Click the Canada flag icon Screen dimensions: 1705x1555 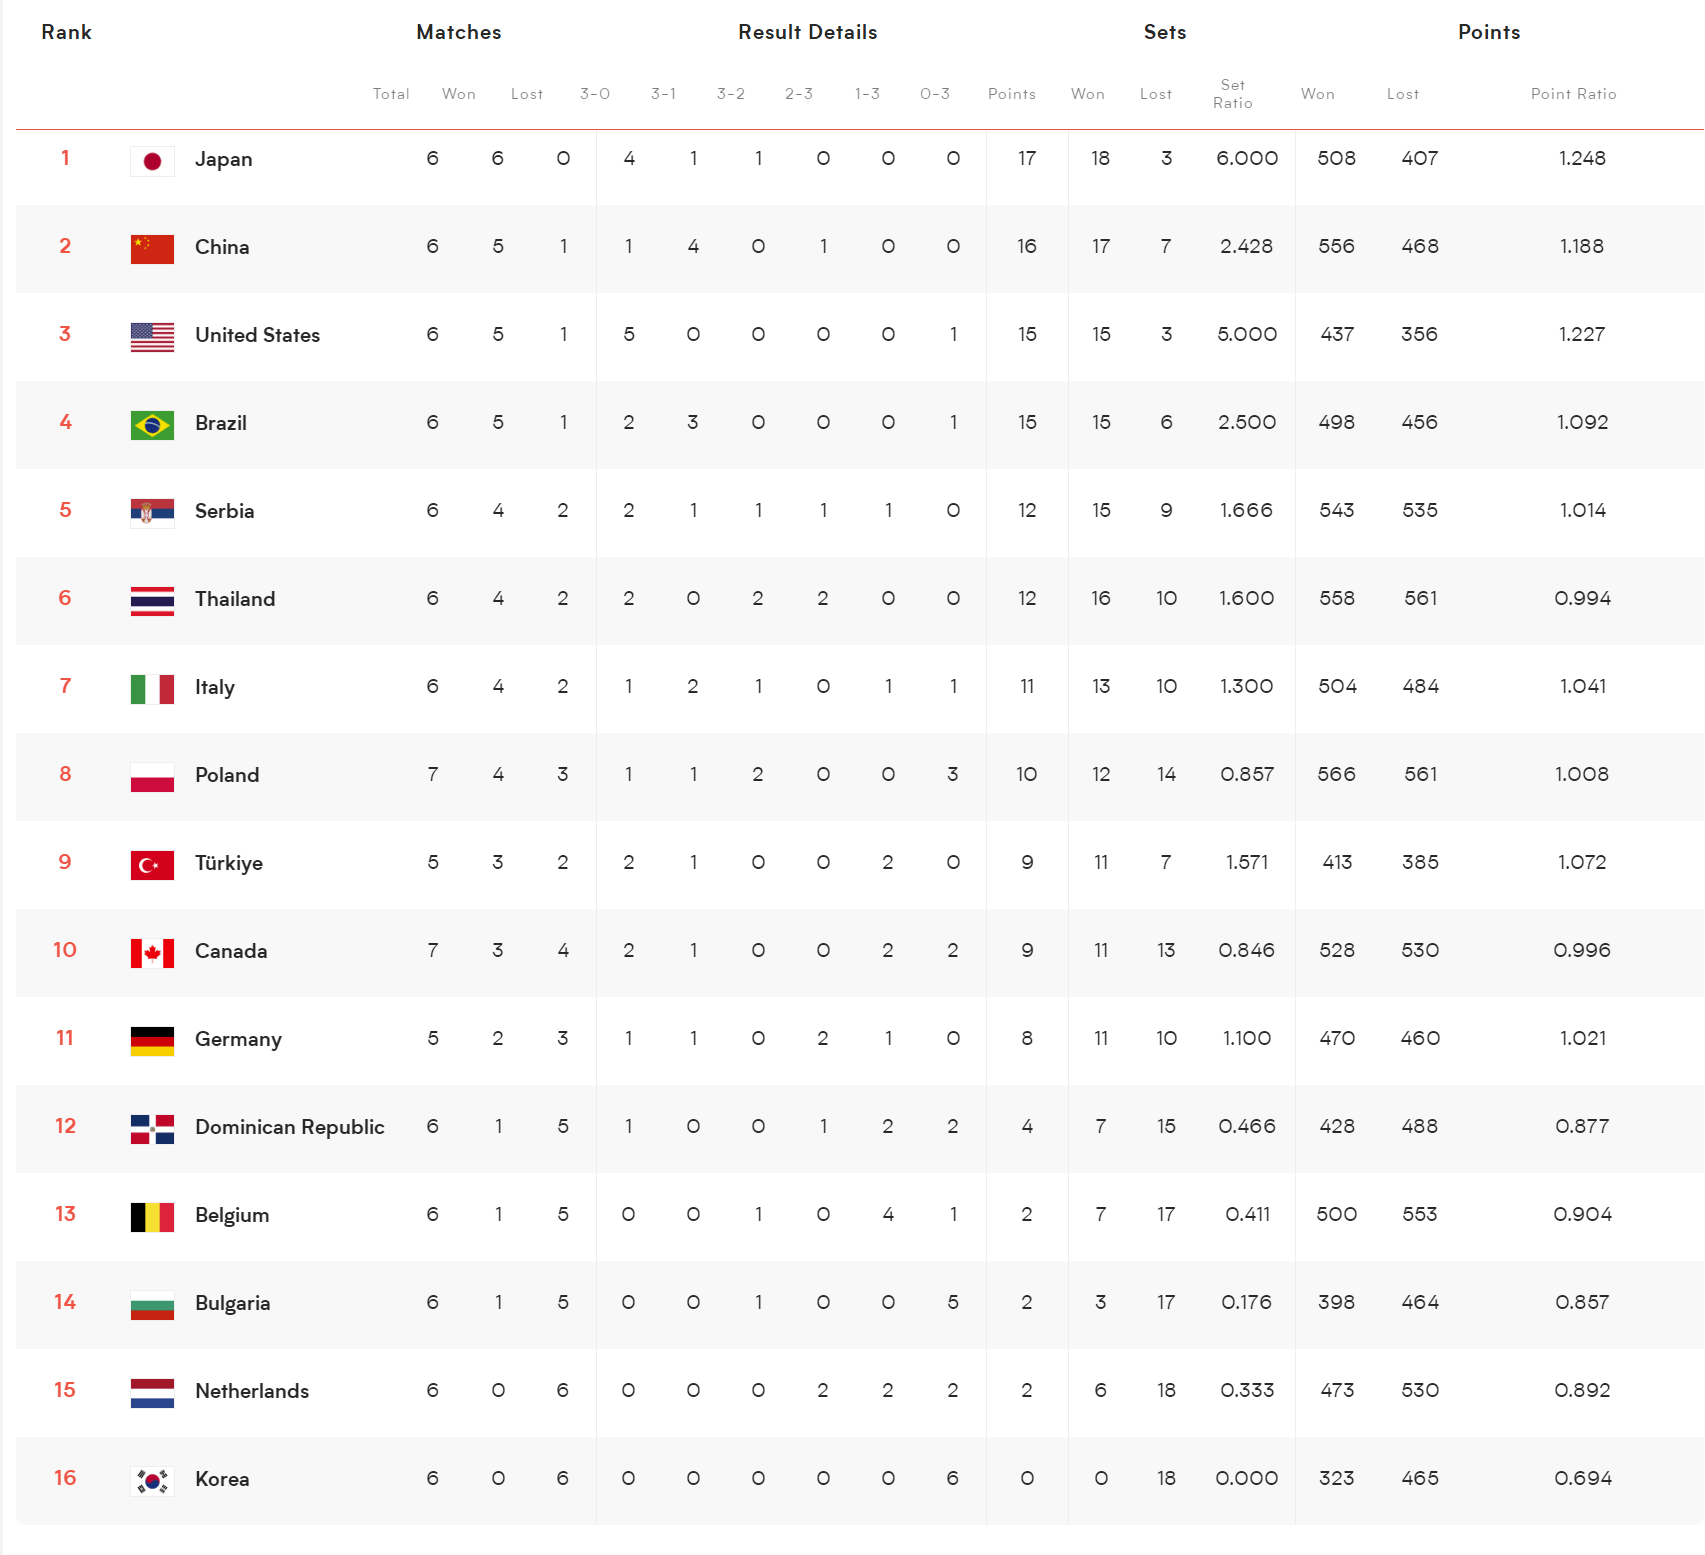(152, 953)
